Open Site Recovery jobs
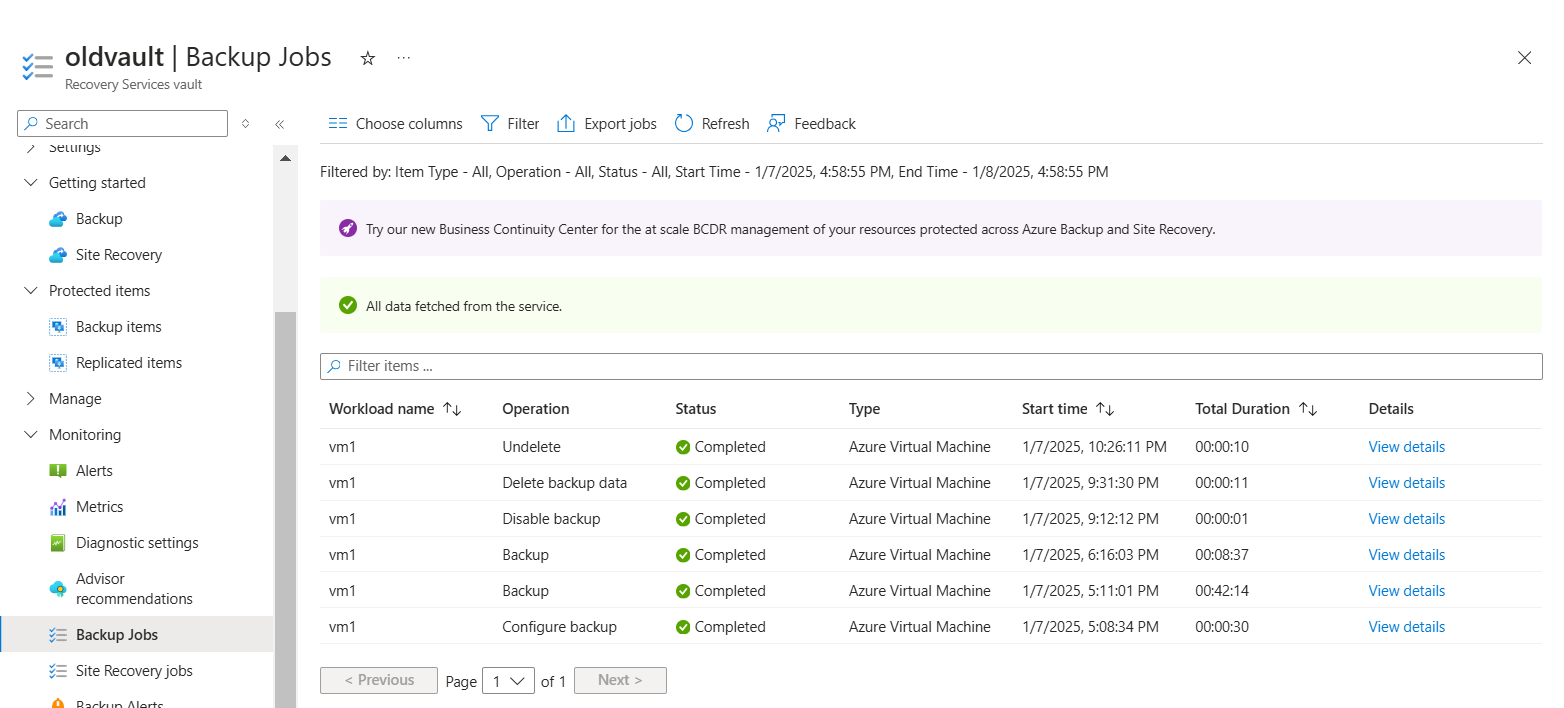The height and width of the screenshot is (708, 1564). (134, 671)
